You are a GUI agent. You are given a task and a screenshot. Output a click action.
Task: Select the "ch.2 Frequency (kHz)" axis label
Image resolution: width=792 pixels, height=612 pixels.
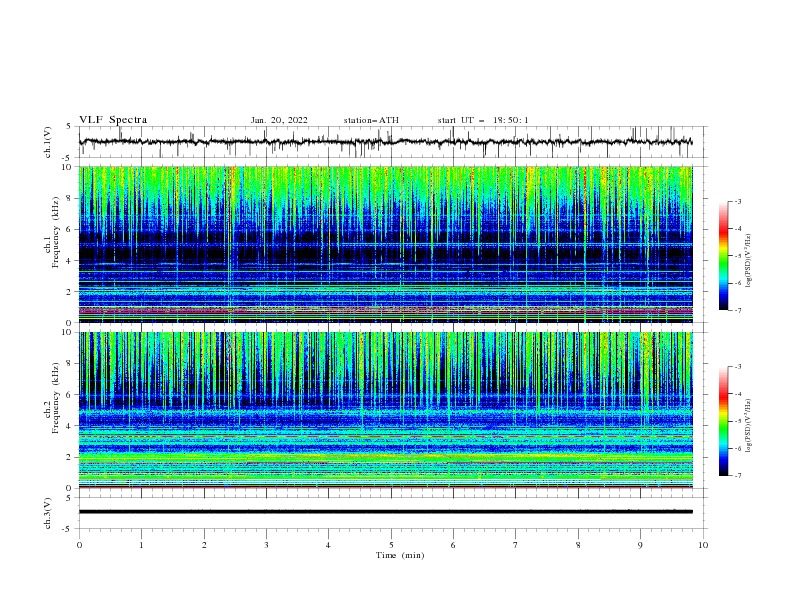coord(51,398)
